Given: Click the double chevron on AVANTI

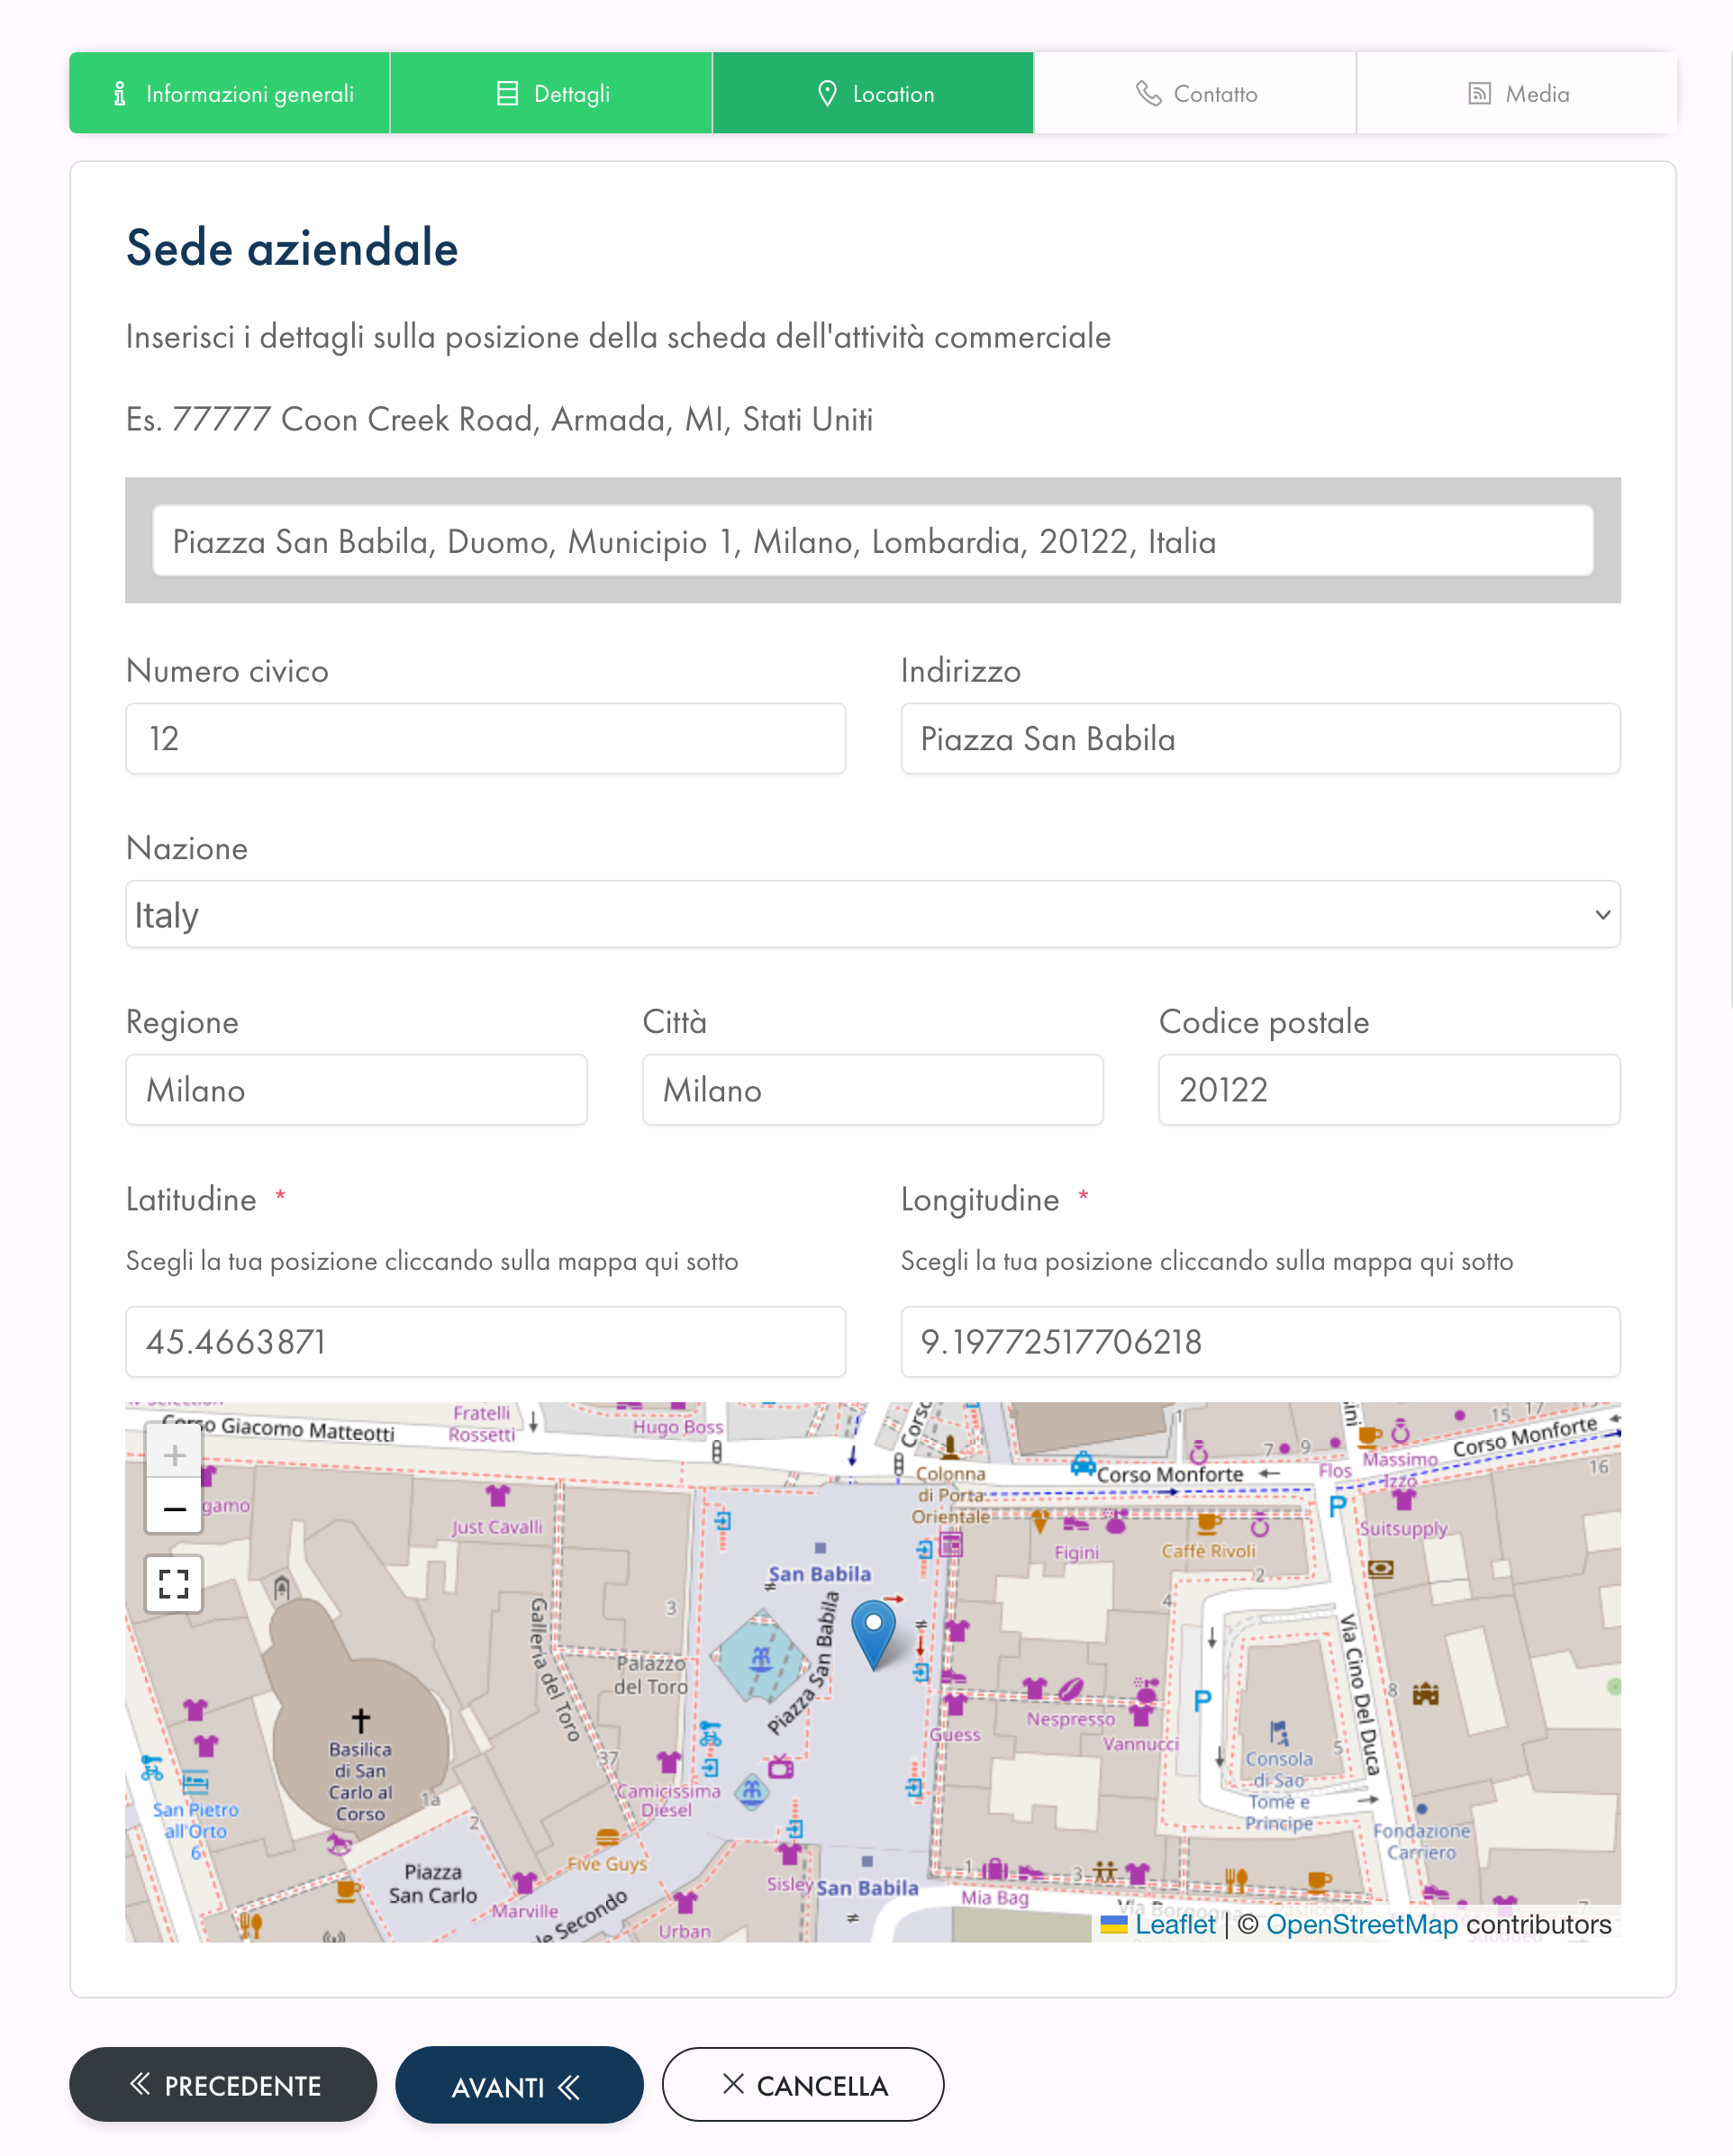Looking at the screenshot, I should (x=569, y=2086).
